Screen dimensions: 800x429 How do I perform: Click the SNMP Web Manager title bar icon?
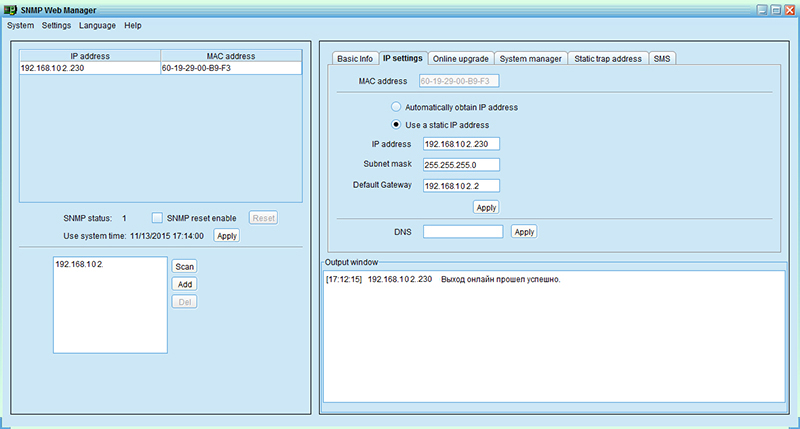pyautogui.click(x=10, y=10)
